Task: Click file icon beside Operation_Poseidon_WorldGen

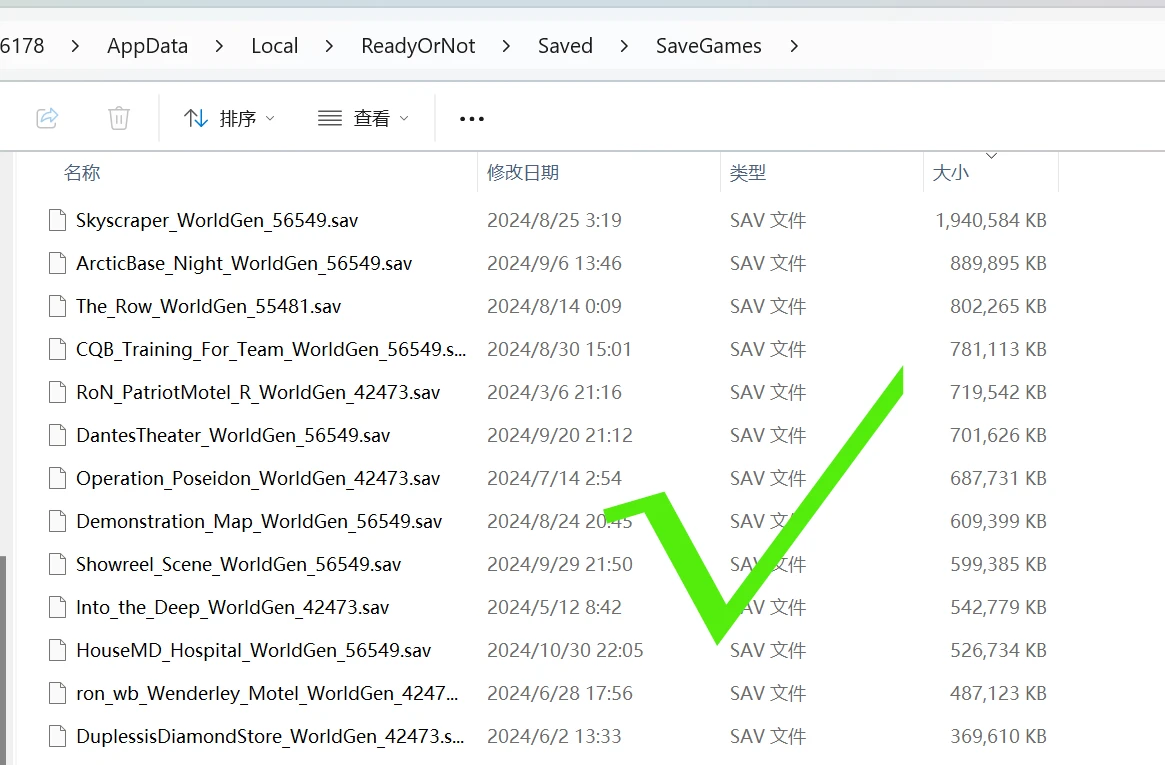Action: [57, 478]
